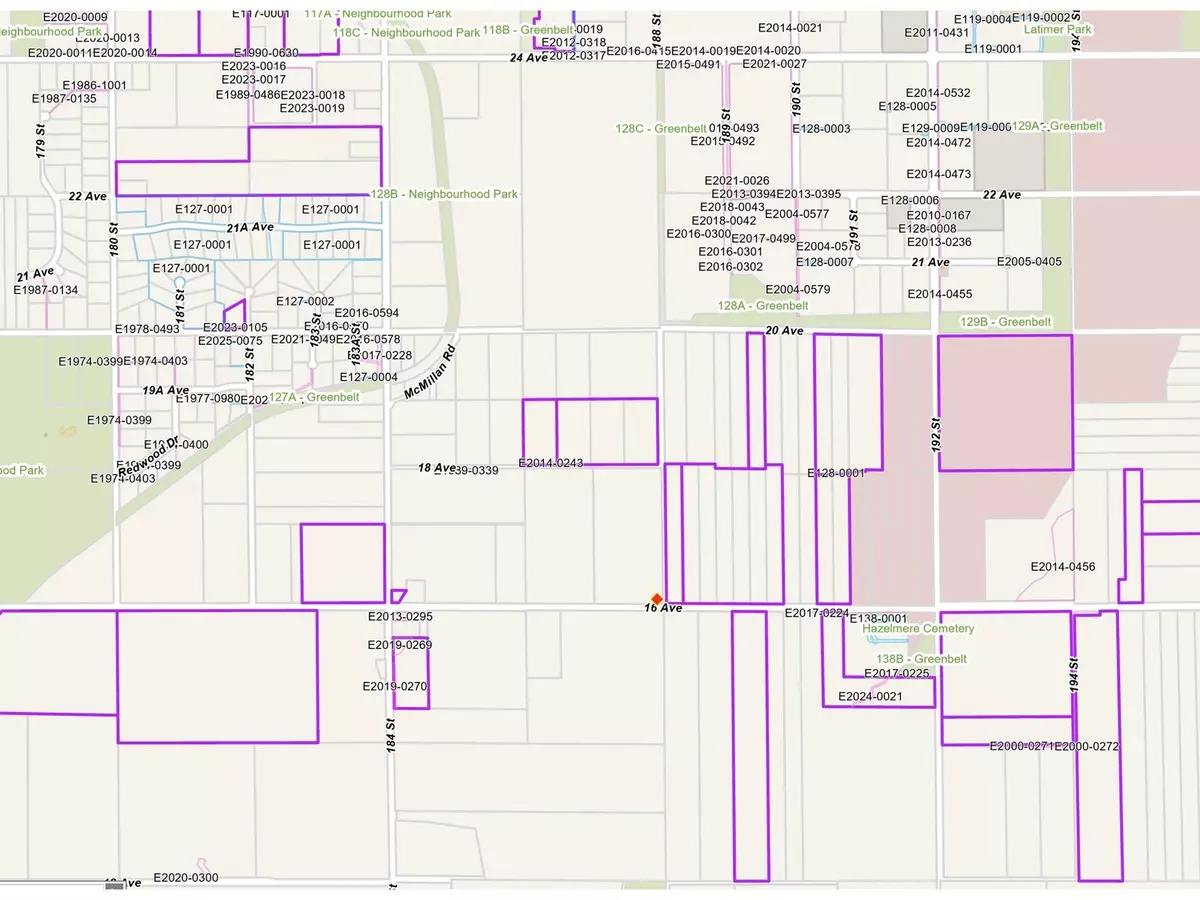Screen dimensions: 1200x900
Task: Open the E2024-0021 permit label
Action: coord(870,697)
